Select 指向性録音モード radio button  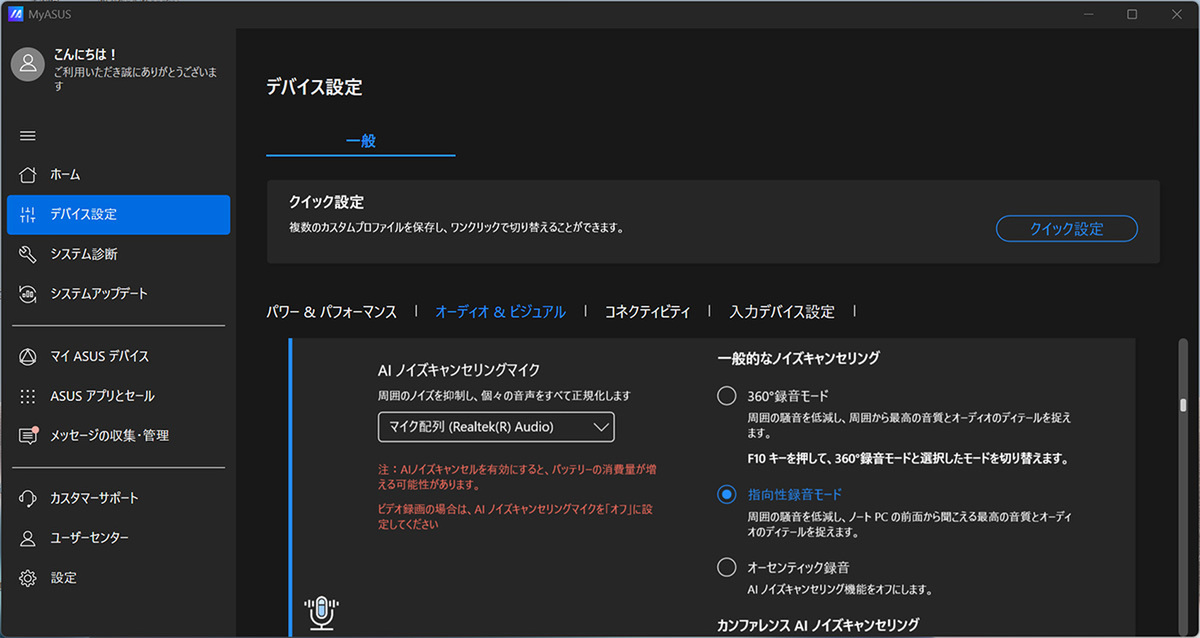coord(727,494)
